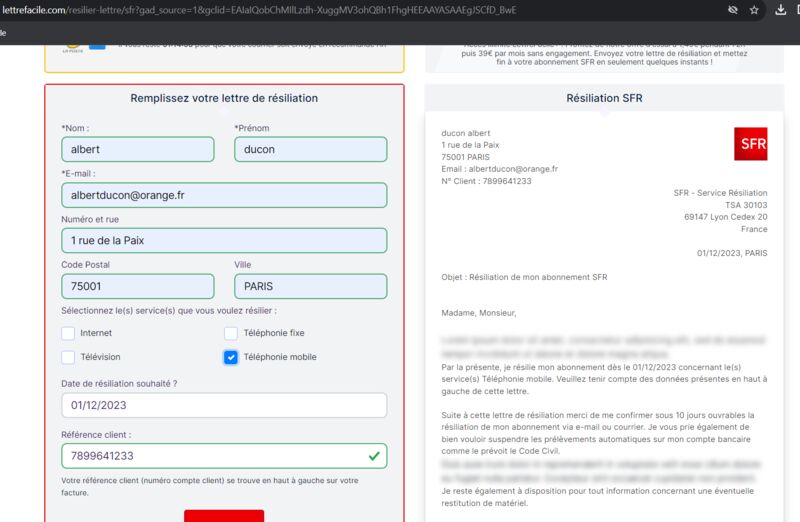Uncheck the Téléphonie mobile checkbox

pos(231,357)
